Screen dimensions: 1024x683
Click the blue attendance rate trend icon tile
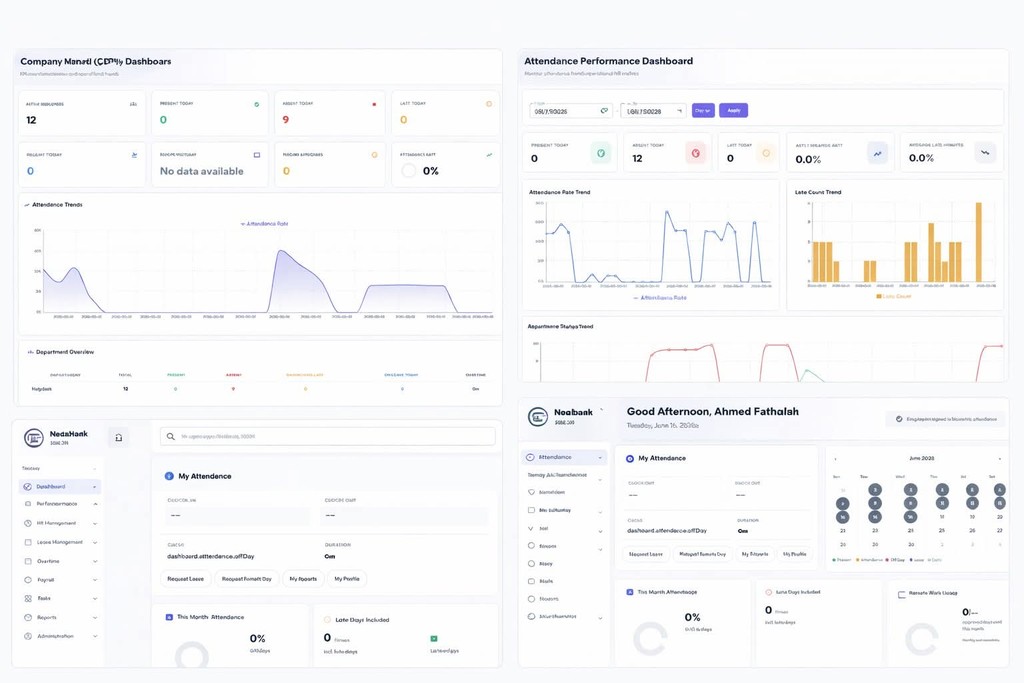877,153
